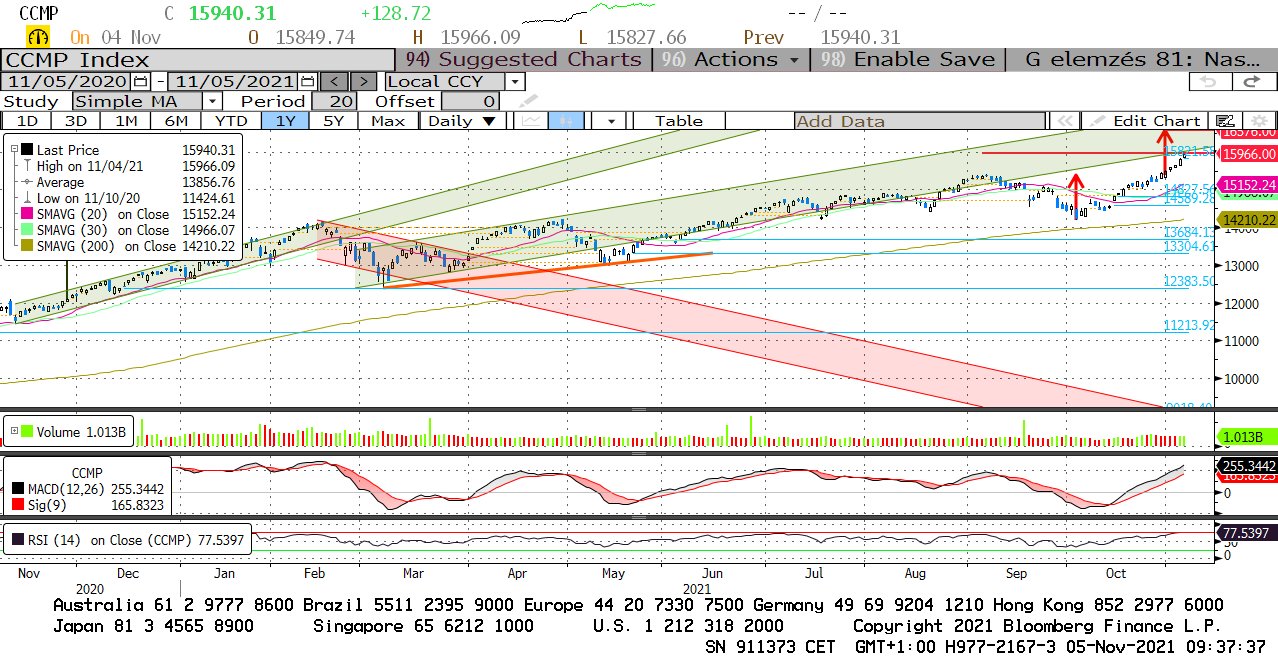Select the 1Y time range tab
Image resolution: width=1278 pixels, height=670 pixels.
285,121
